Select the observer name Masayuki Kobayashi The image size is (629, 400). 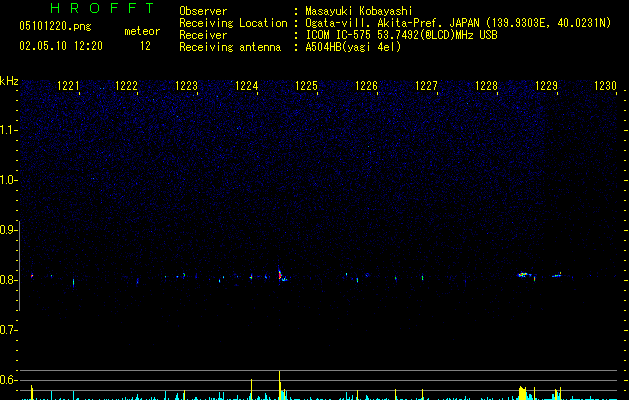coord(359,11)
